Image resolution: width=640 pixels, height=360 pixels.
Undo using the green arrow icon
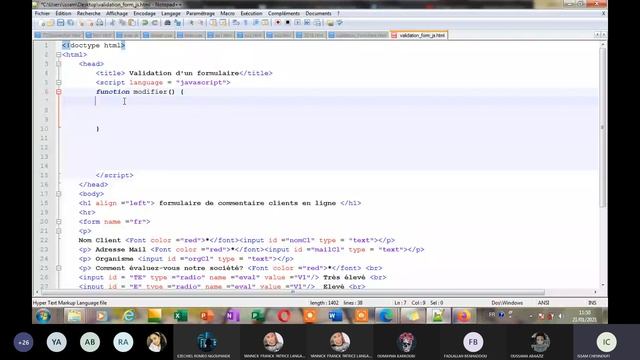[145, 23]
